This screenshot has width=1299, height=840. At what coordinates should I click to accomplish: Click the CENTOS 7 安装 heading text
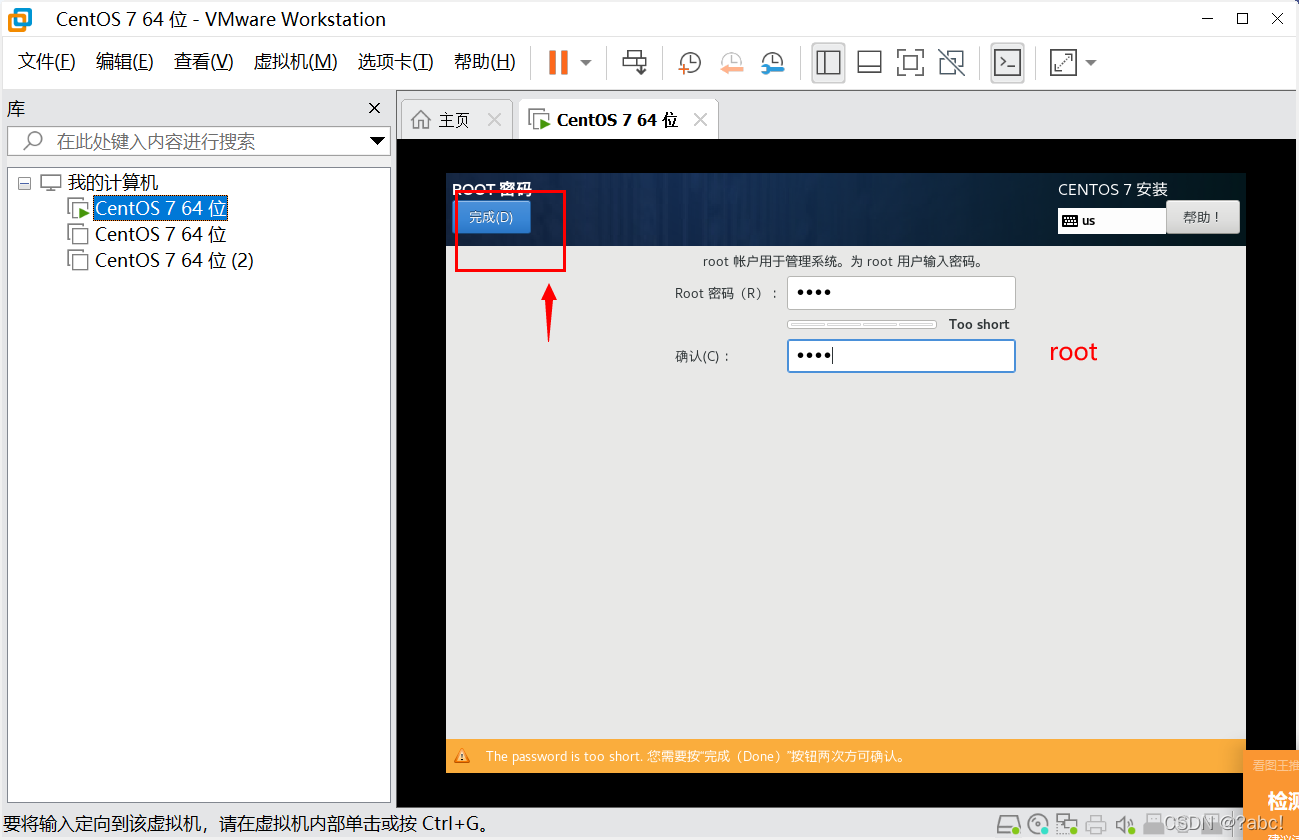(1113, 189)
